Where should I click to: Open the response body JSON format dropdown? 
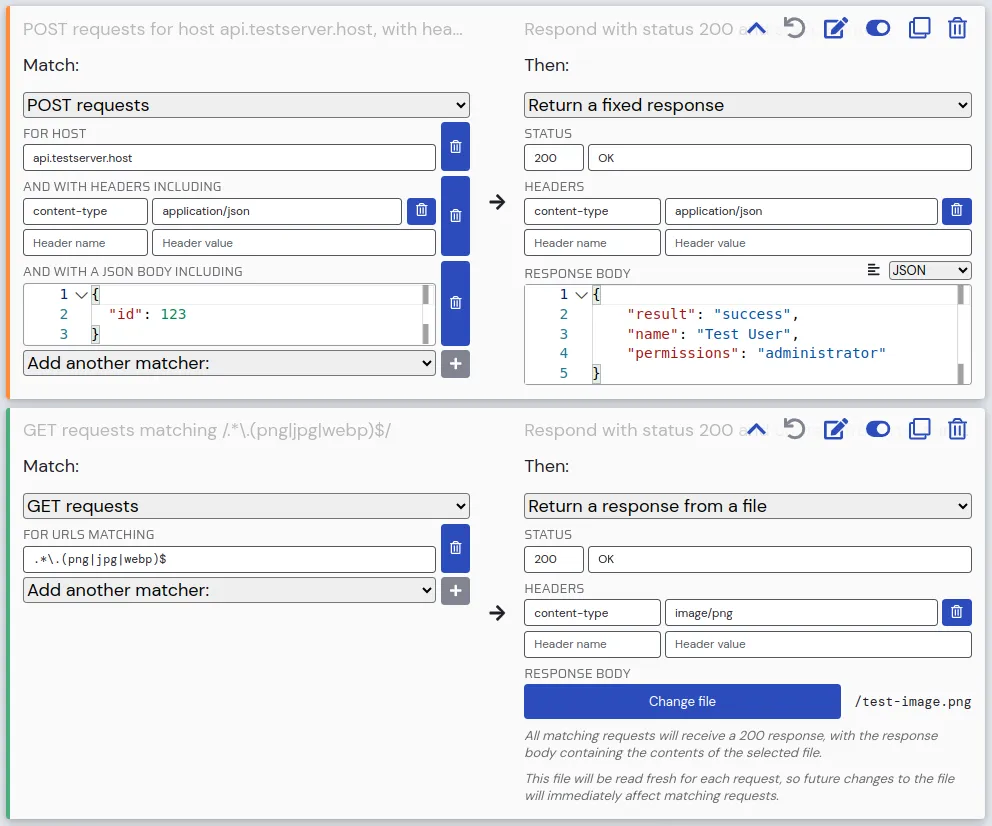[929, 270]
